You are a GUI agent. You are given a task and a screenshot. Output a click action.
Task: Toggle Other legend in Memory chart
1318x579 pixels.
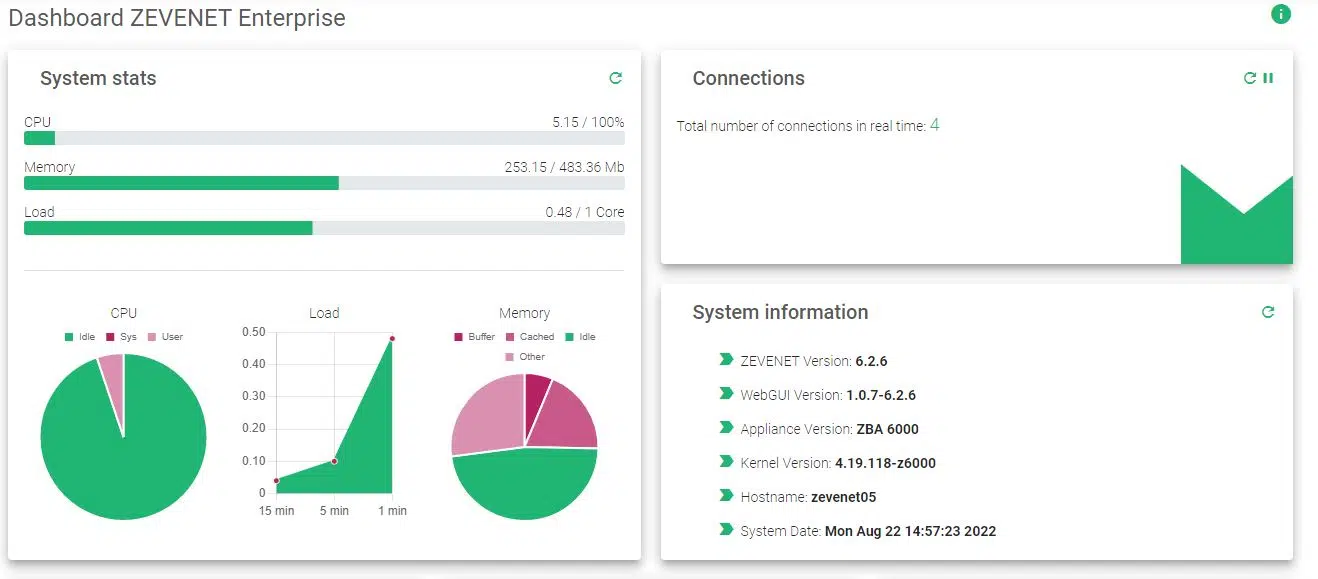(524, 357)
